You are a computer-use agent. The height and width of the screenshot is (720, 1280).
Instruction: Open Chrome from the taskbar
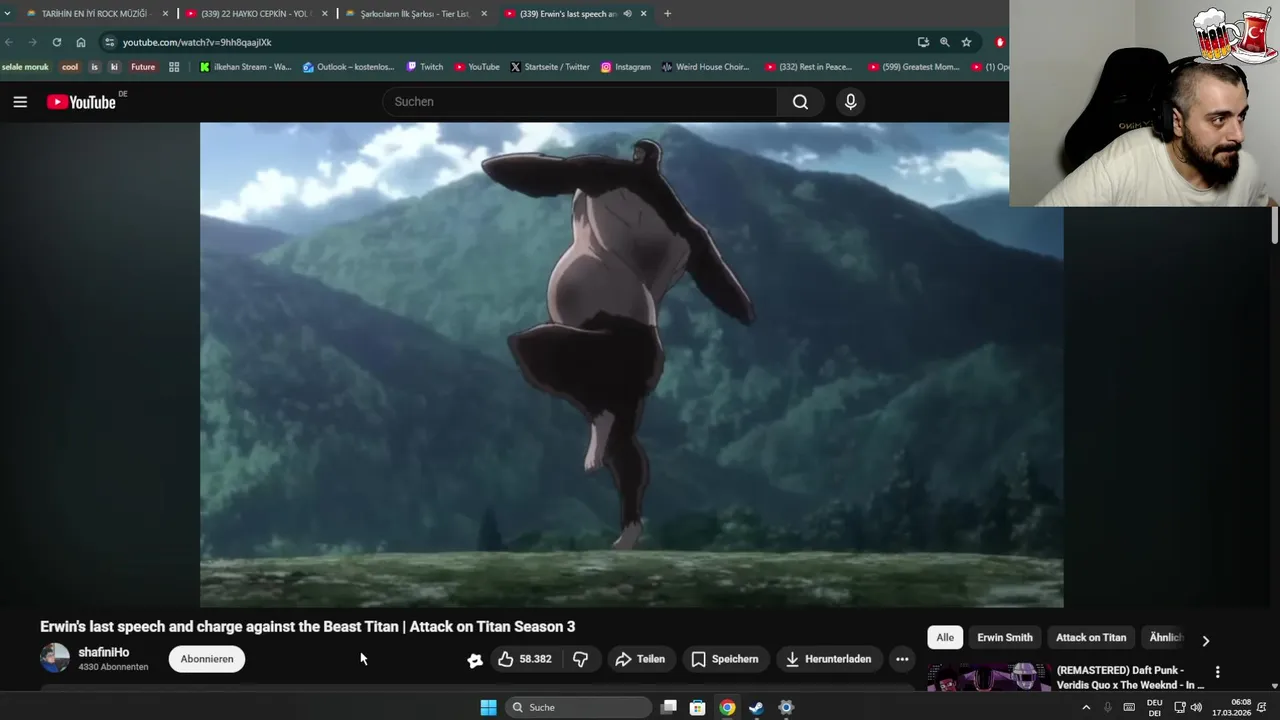click(727, 707)
